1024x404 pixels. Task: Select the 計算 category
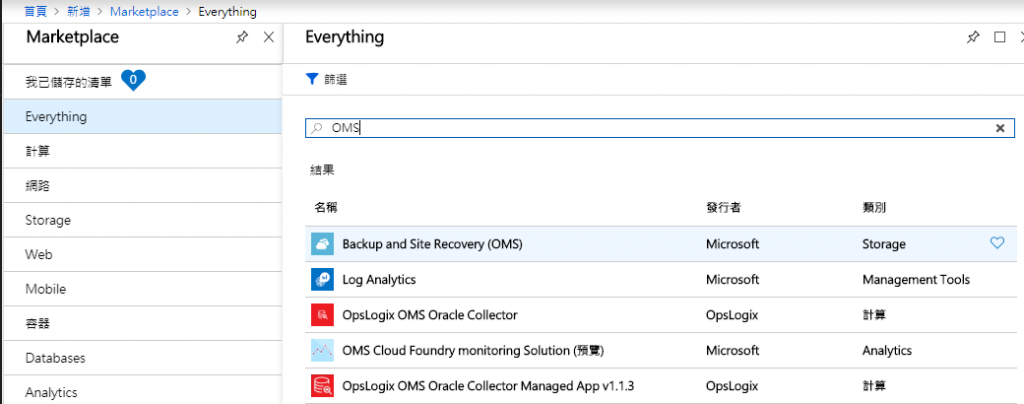[x=143, y=151]
